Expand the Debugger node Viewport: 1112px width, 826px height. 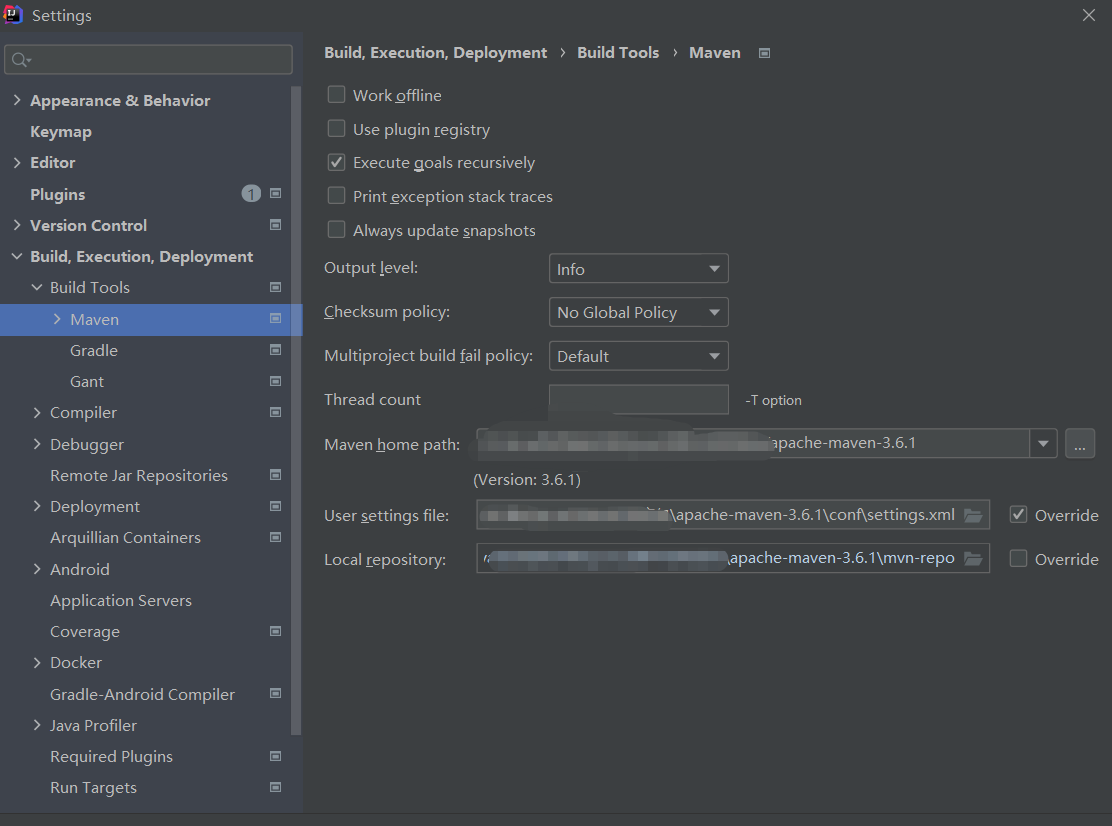[x=37, y=444]
